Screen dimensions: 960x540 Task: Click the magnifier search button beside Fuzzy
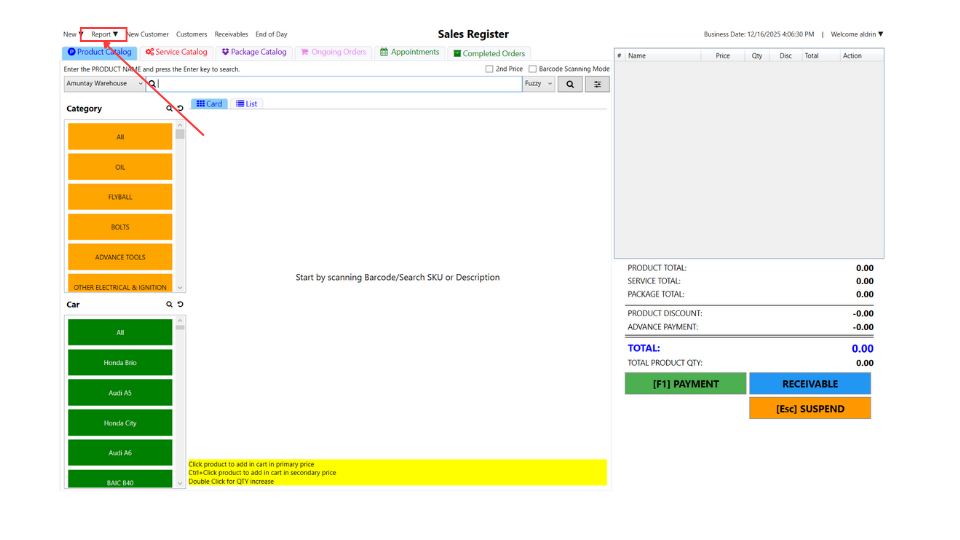coord(570,84)
